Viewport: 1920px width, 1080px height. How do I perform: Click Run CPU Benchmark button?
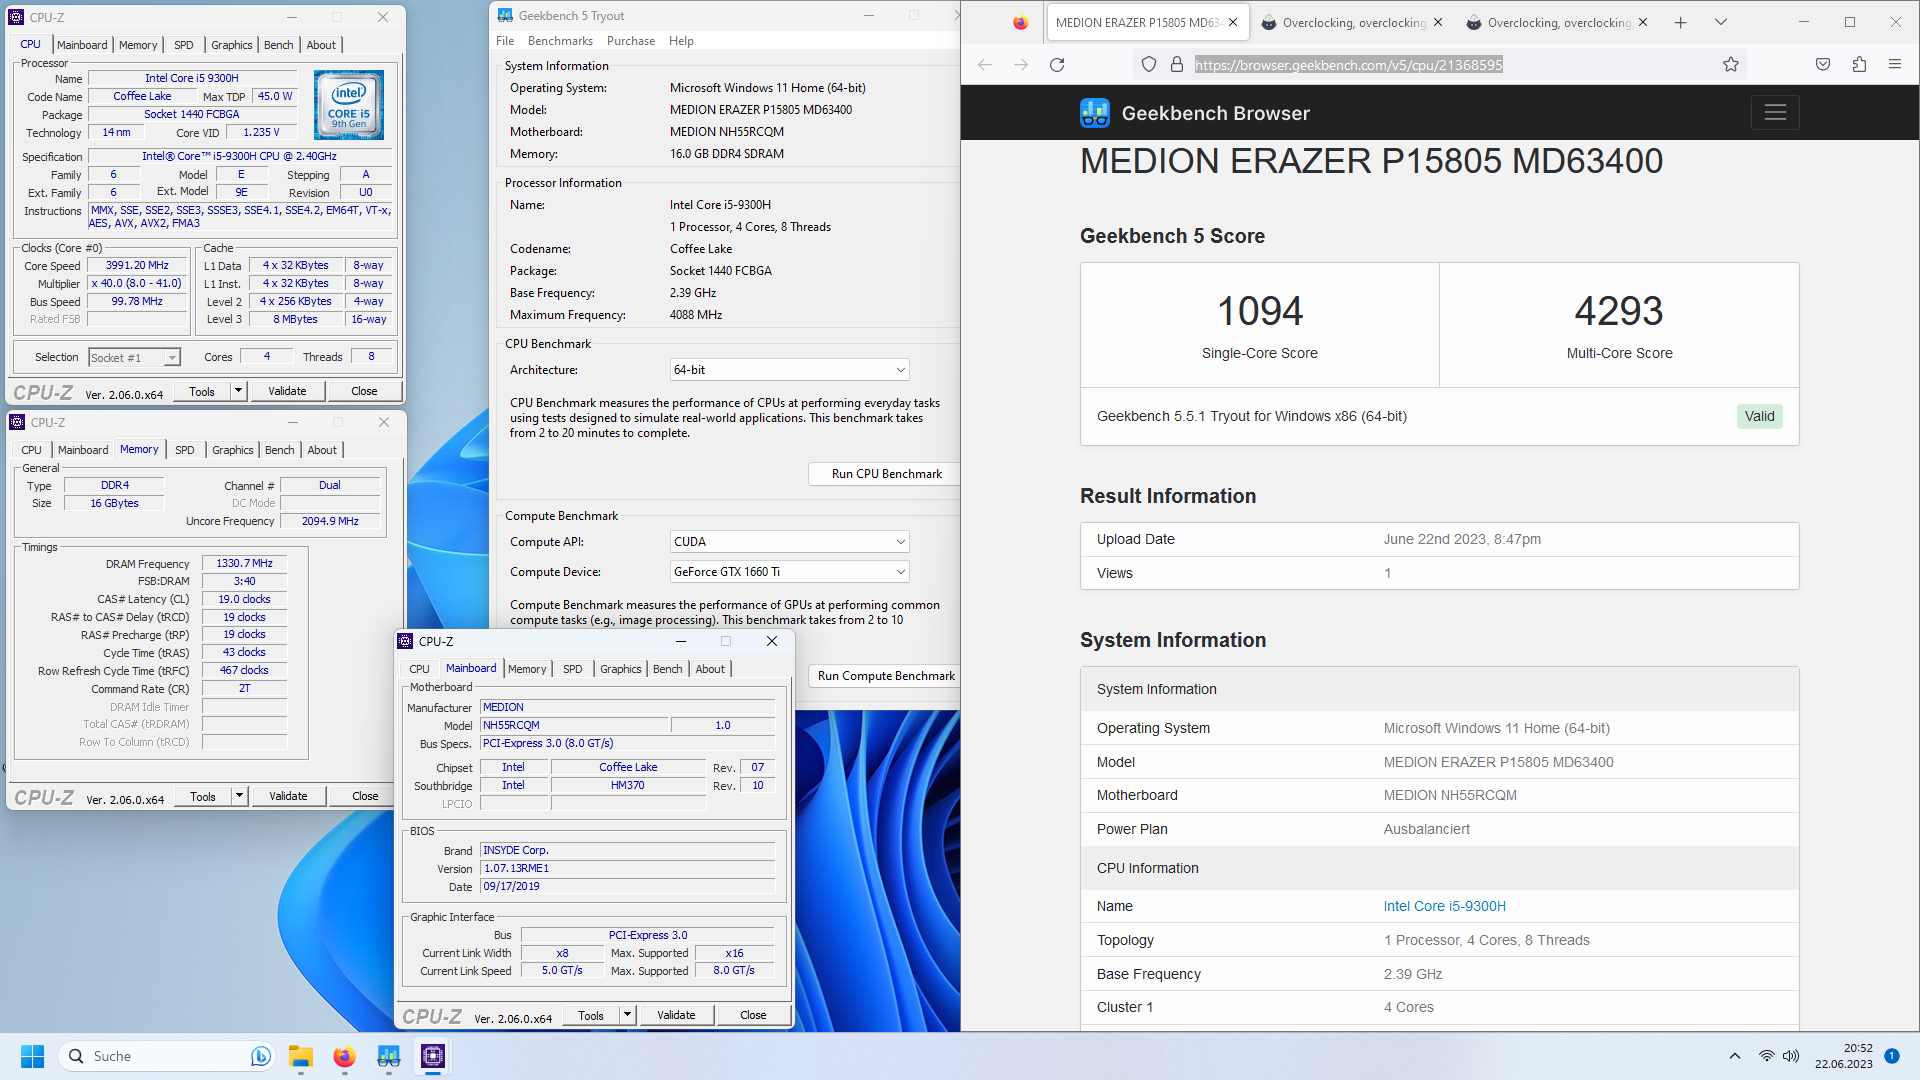886,474
